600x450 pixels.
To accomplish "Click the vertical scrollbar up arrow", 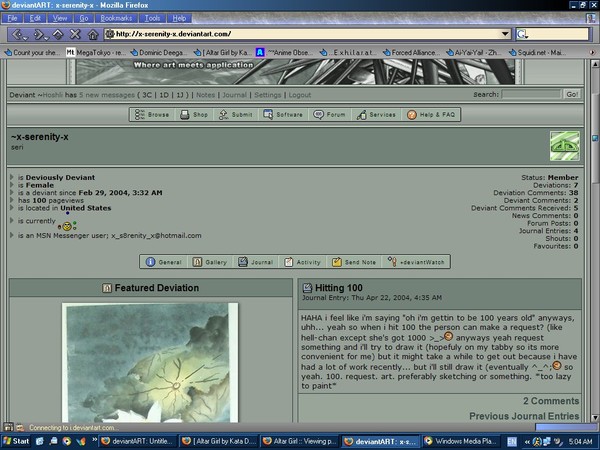I will [x=595, y=64].
